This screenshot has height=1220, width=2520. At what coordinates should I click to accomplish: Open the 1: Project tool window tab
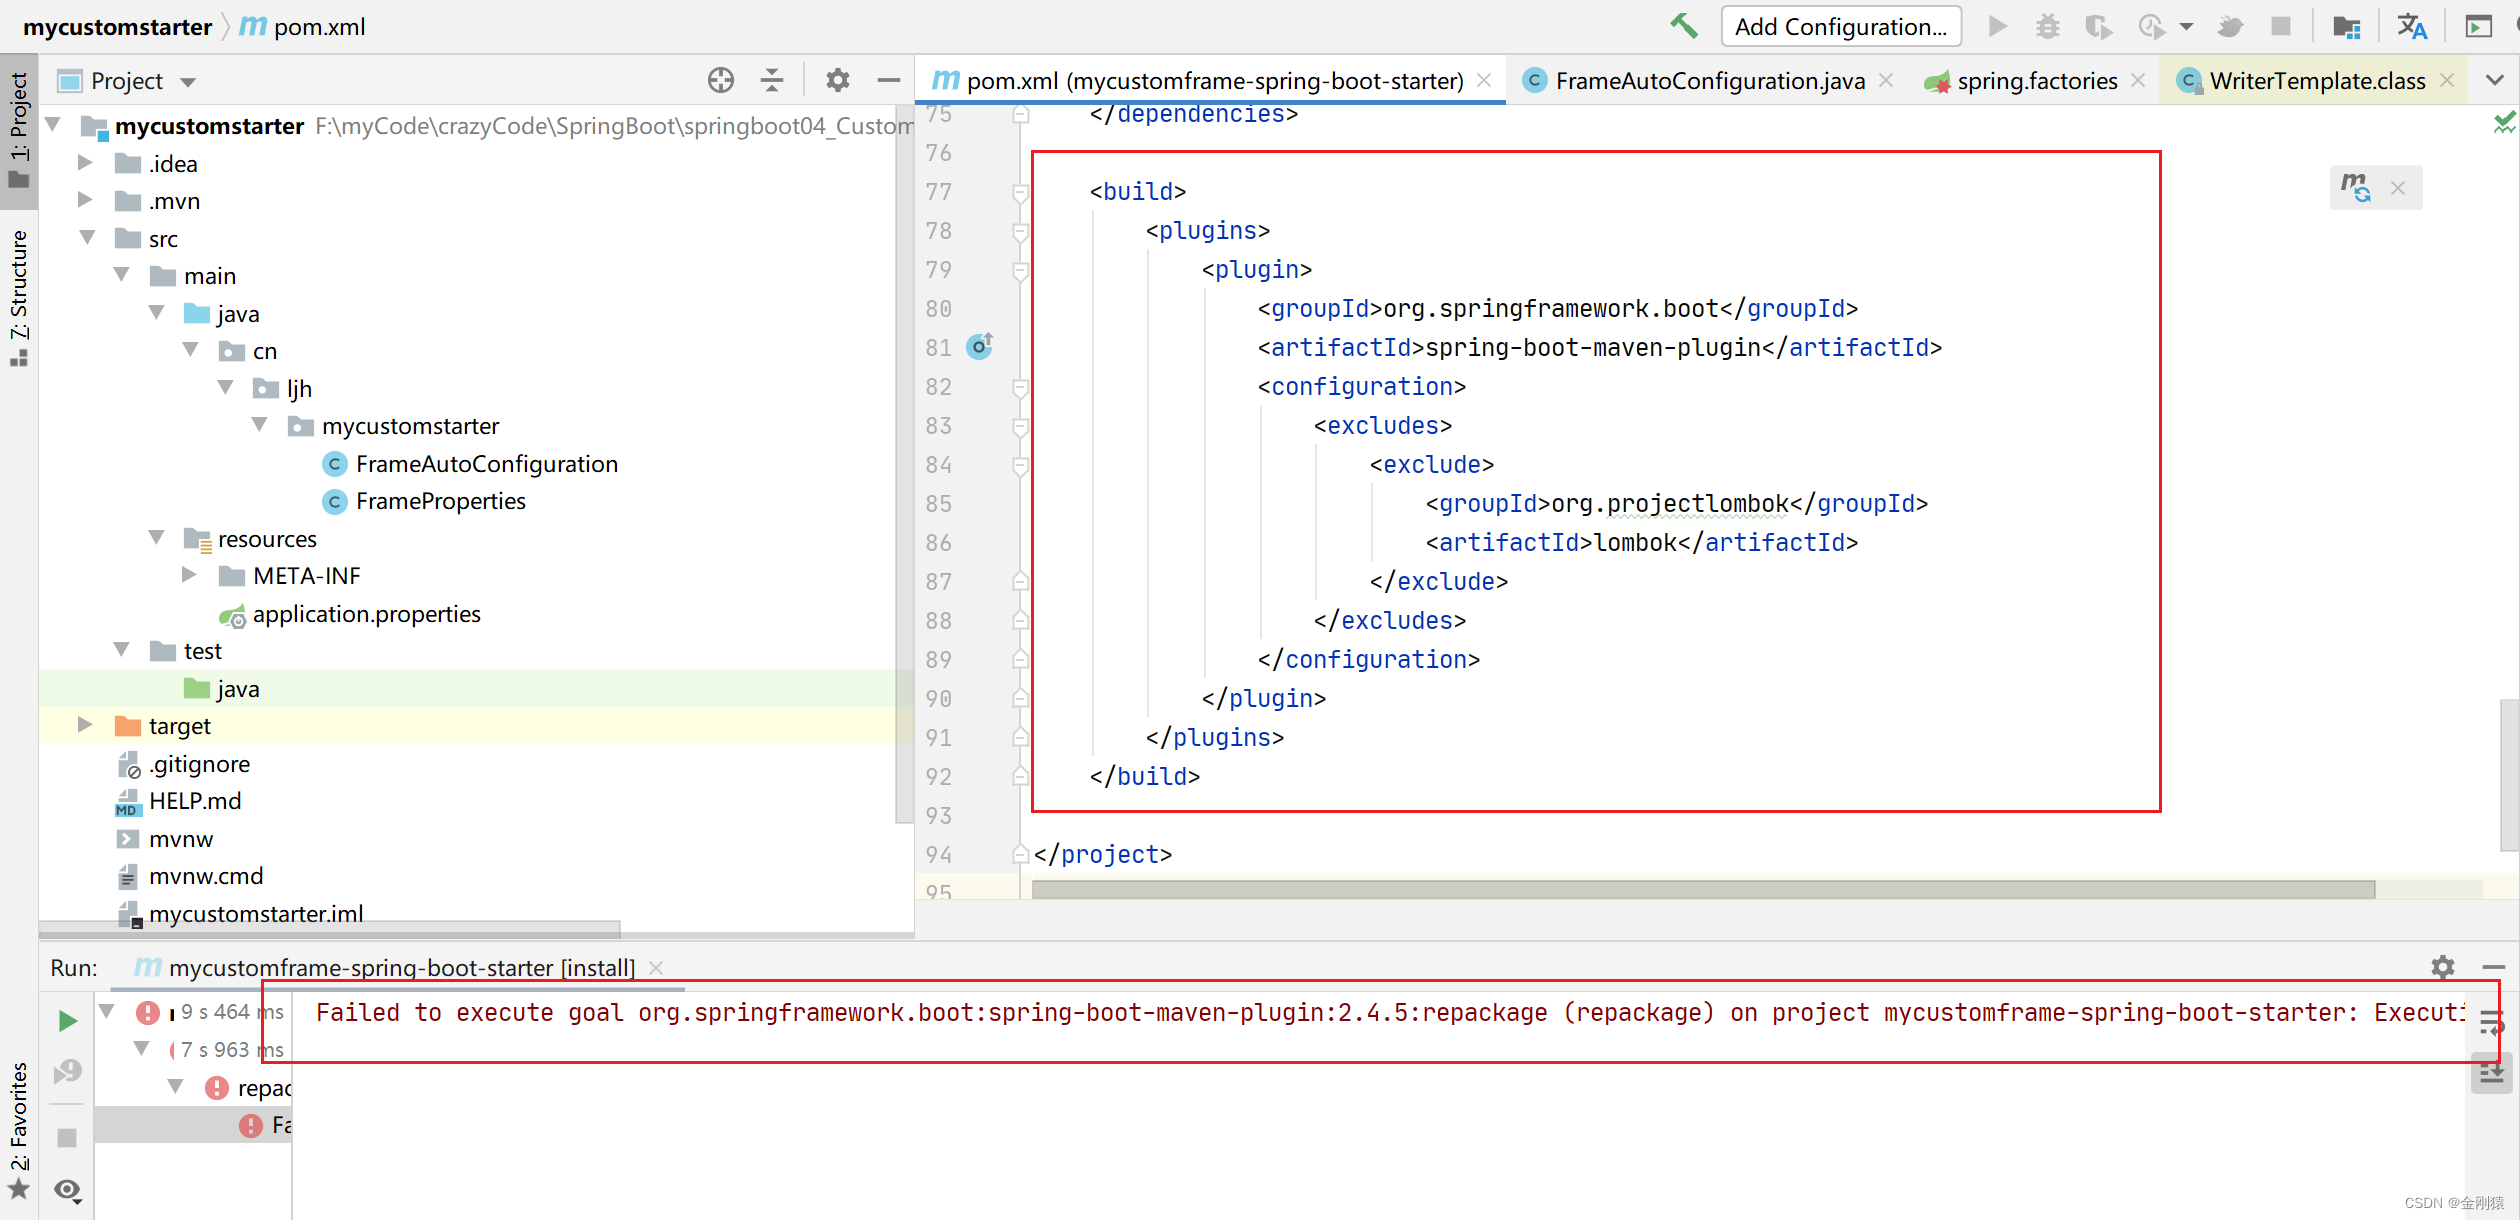pyautogui.click(x=18, y=130)
